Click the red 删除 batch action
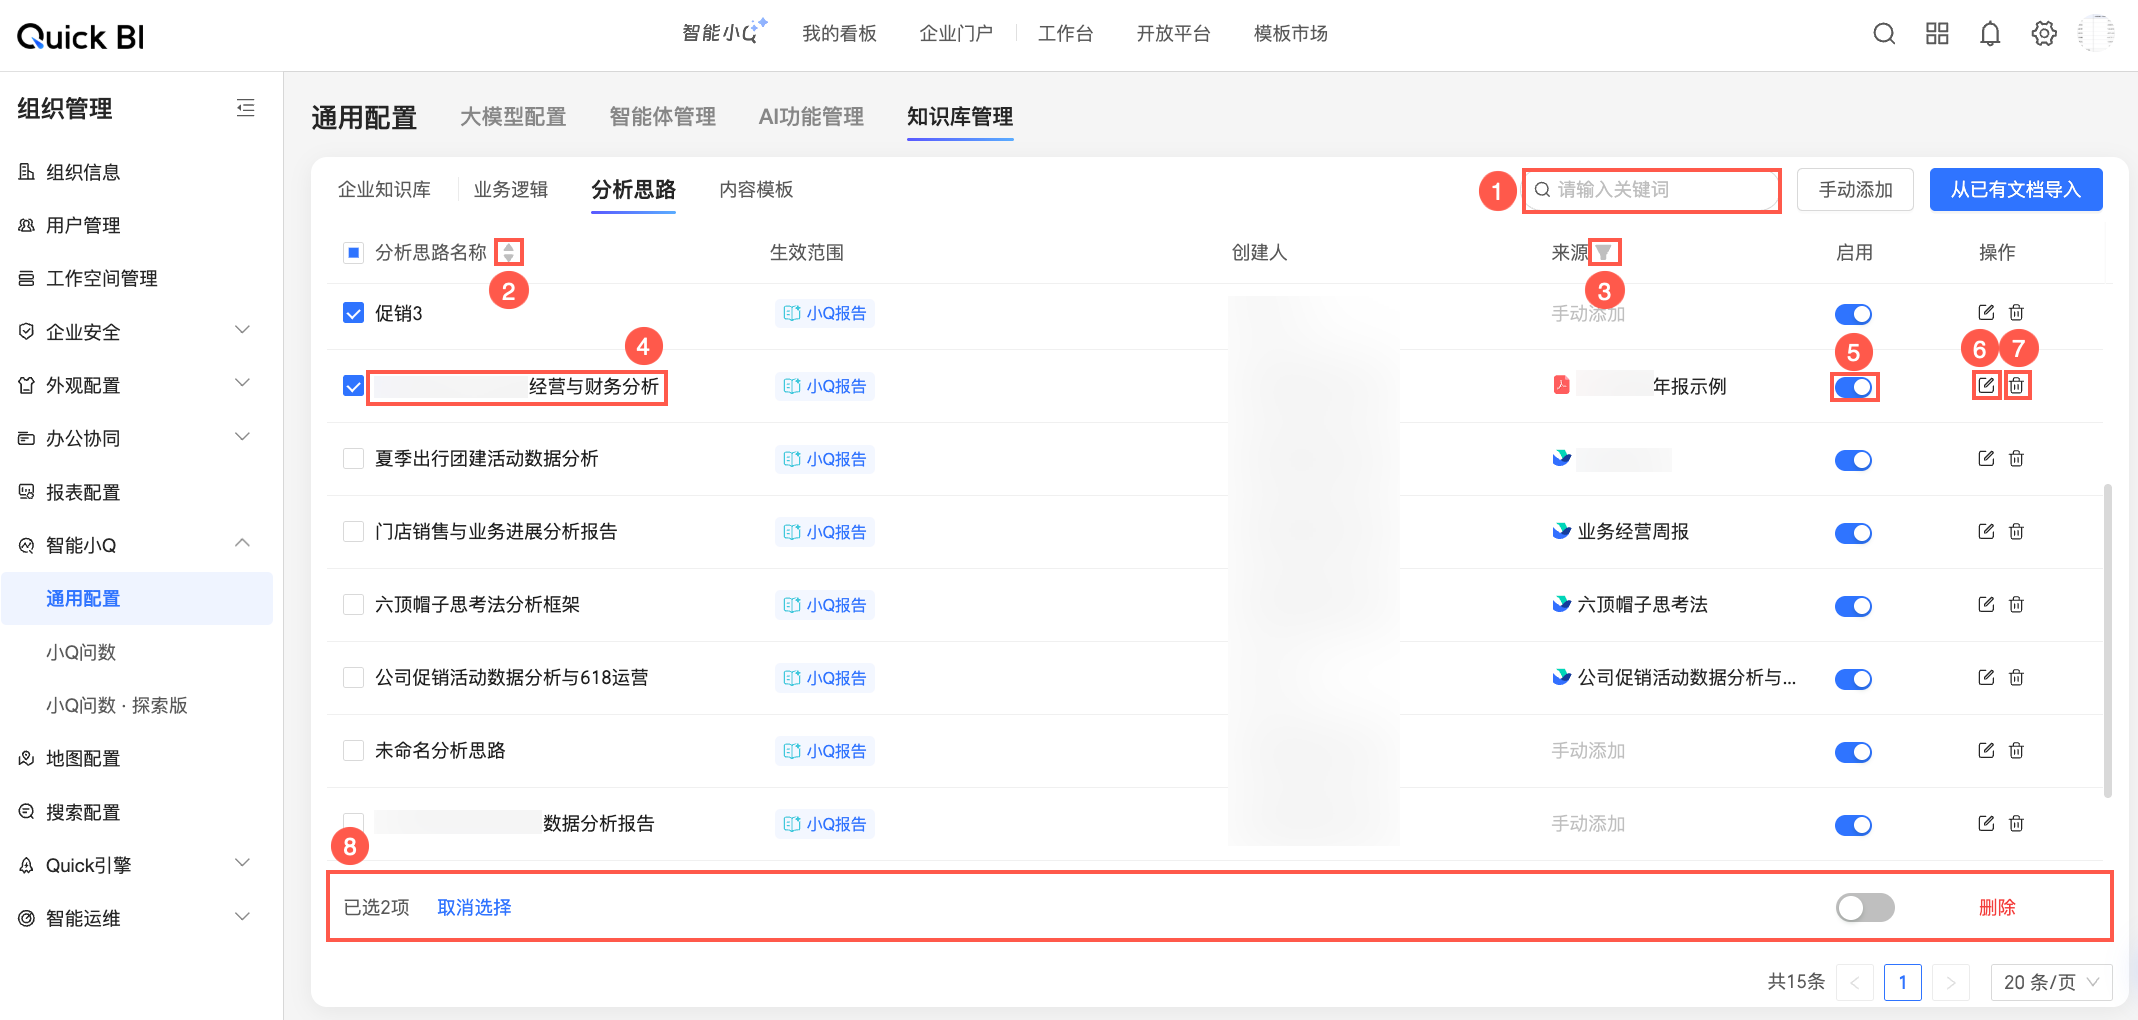This screenshot has height=1020, width=2138. click(x=1997, y=907)
